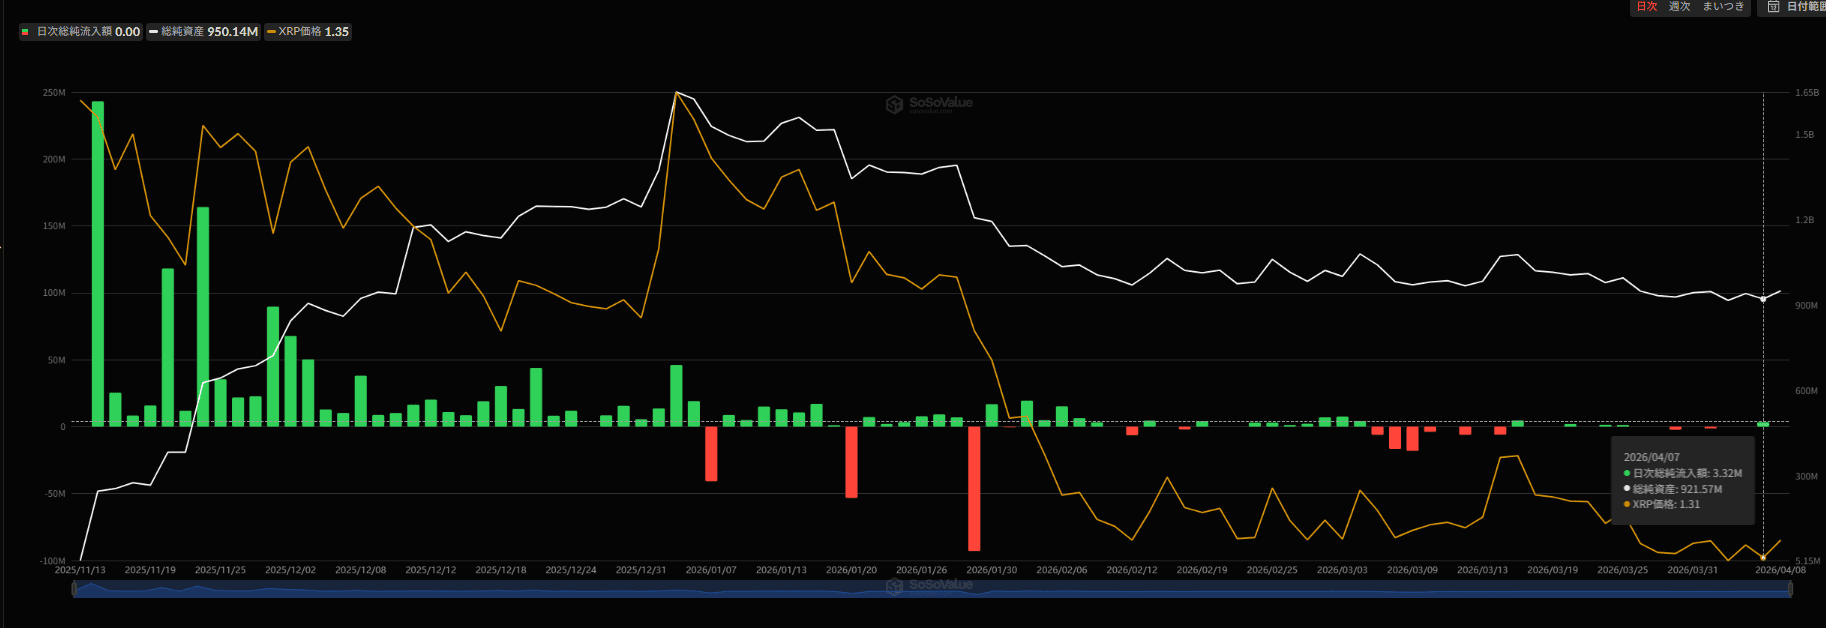
Task: Switch to the まいつき monthly view
Action: pos(1723,7)
